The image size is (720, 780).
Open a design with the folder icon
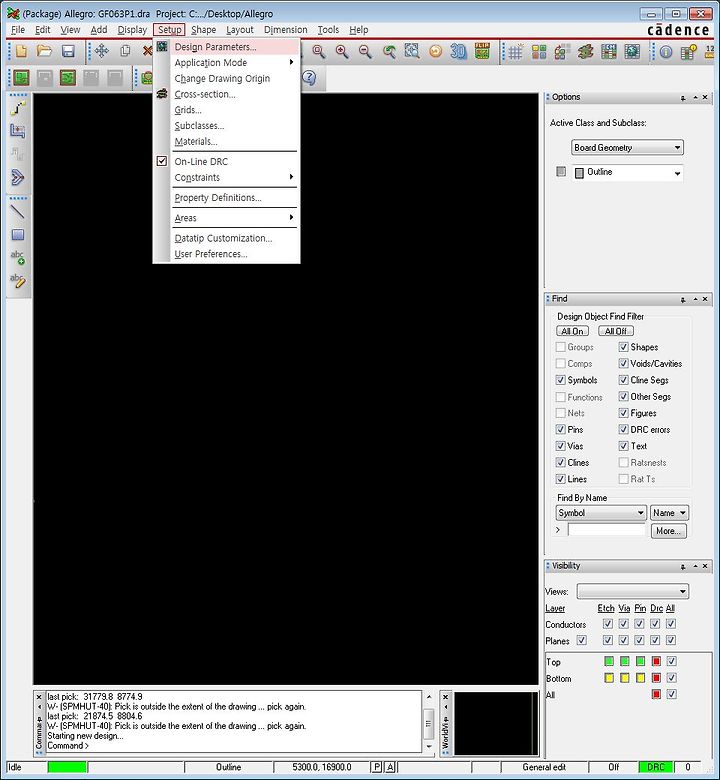tap(44, 51)
